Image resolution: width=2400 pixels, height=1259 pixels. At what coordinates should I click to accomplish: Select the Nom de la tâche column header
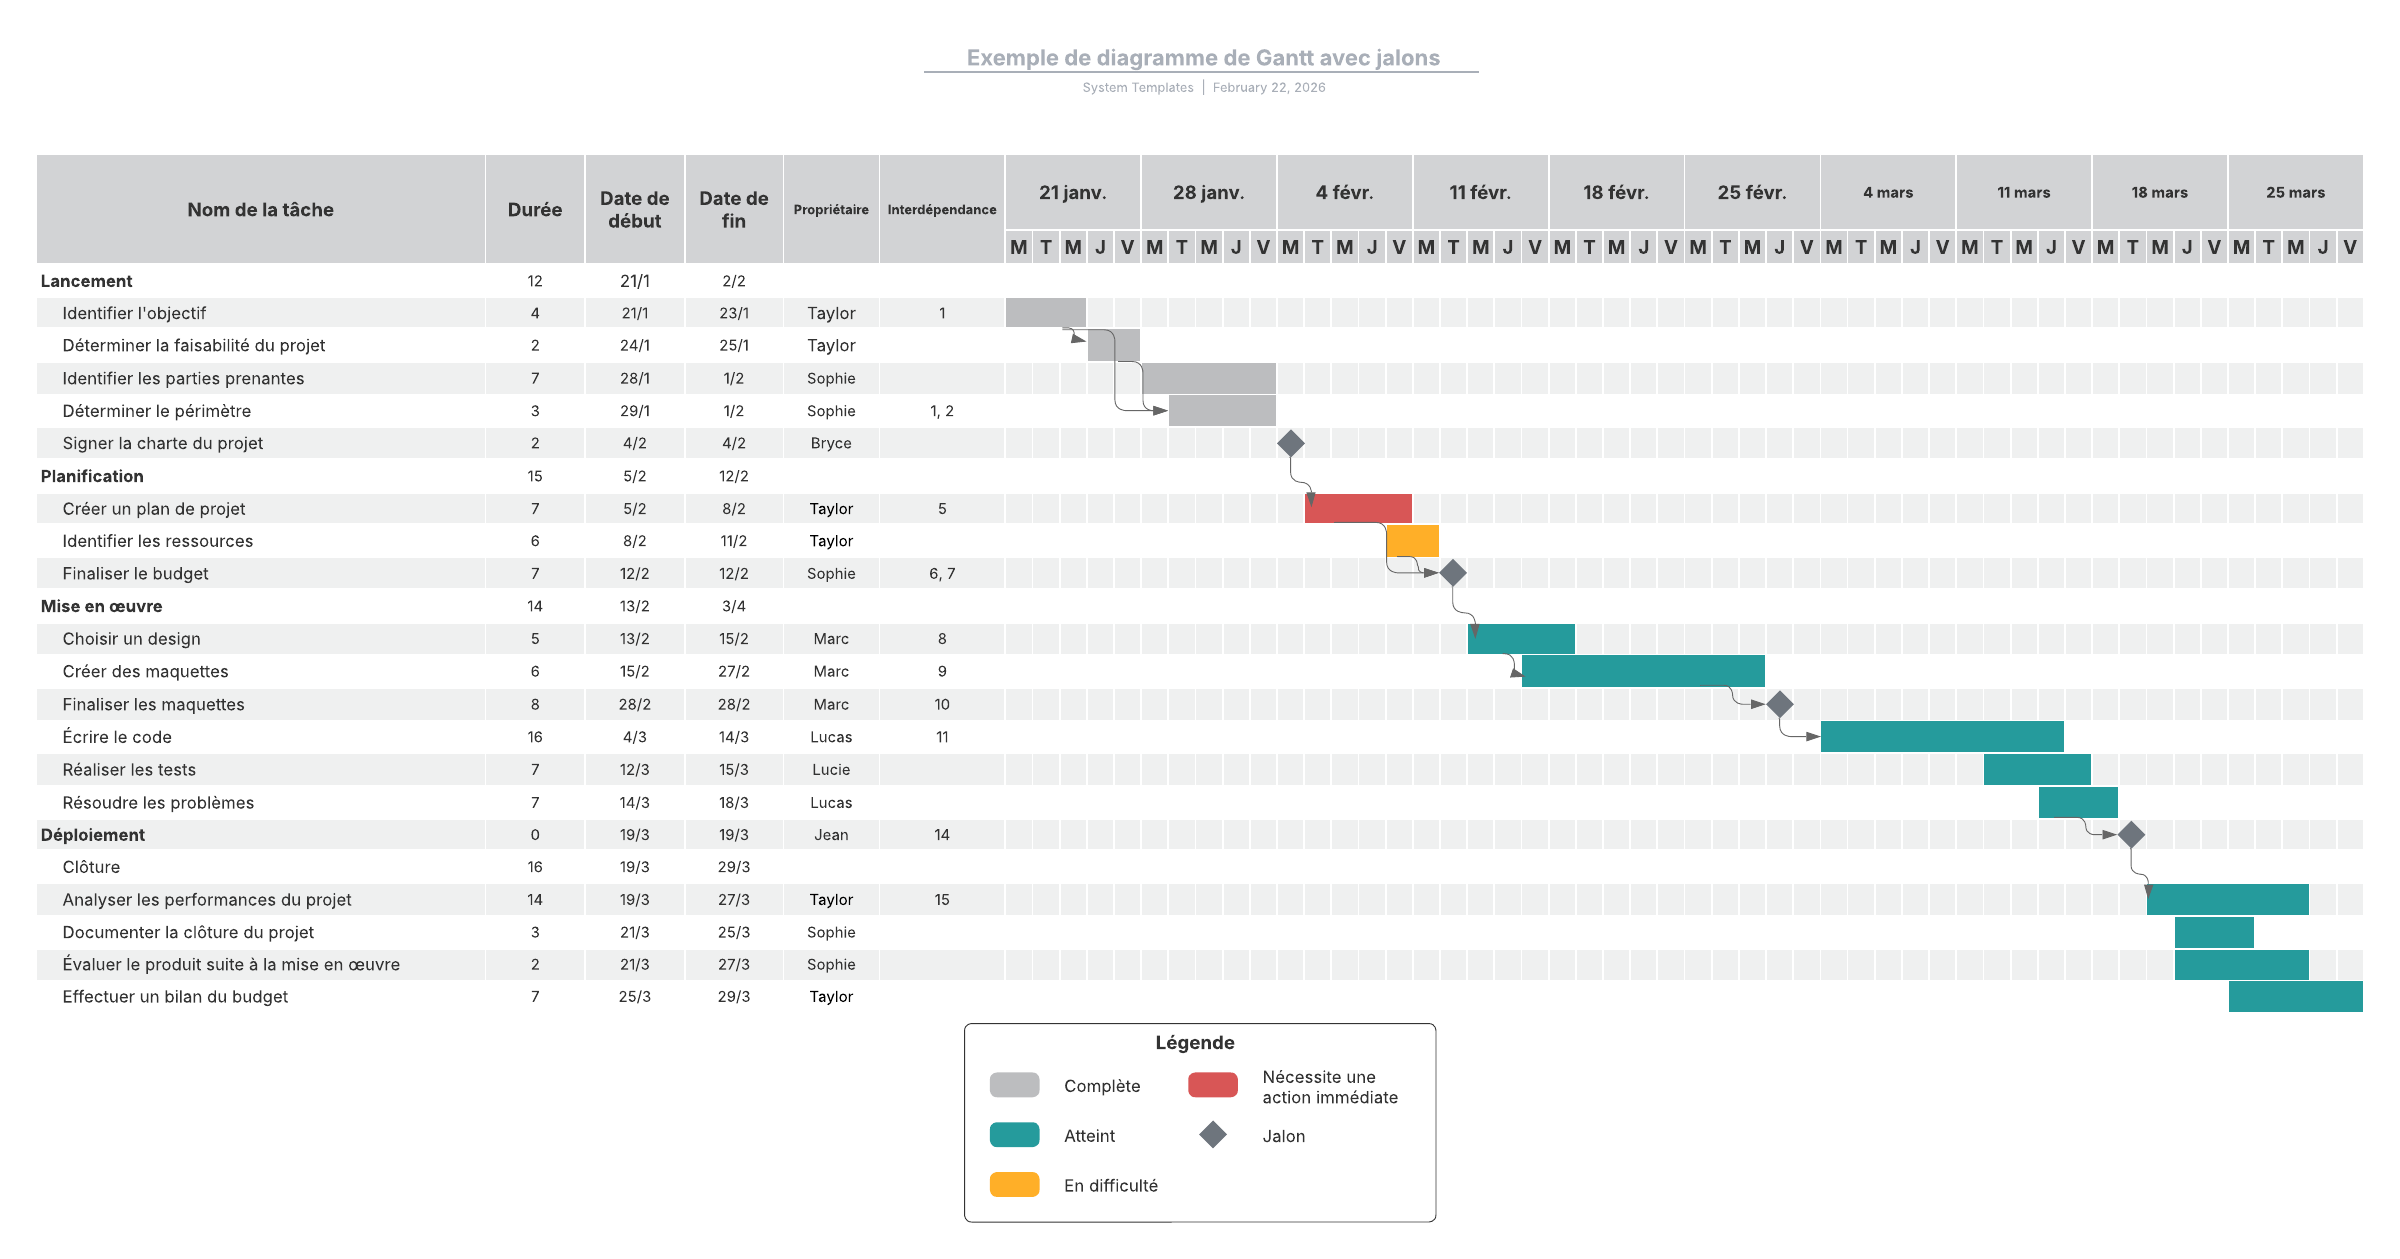(x=261, y=209)
